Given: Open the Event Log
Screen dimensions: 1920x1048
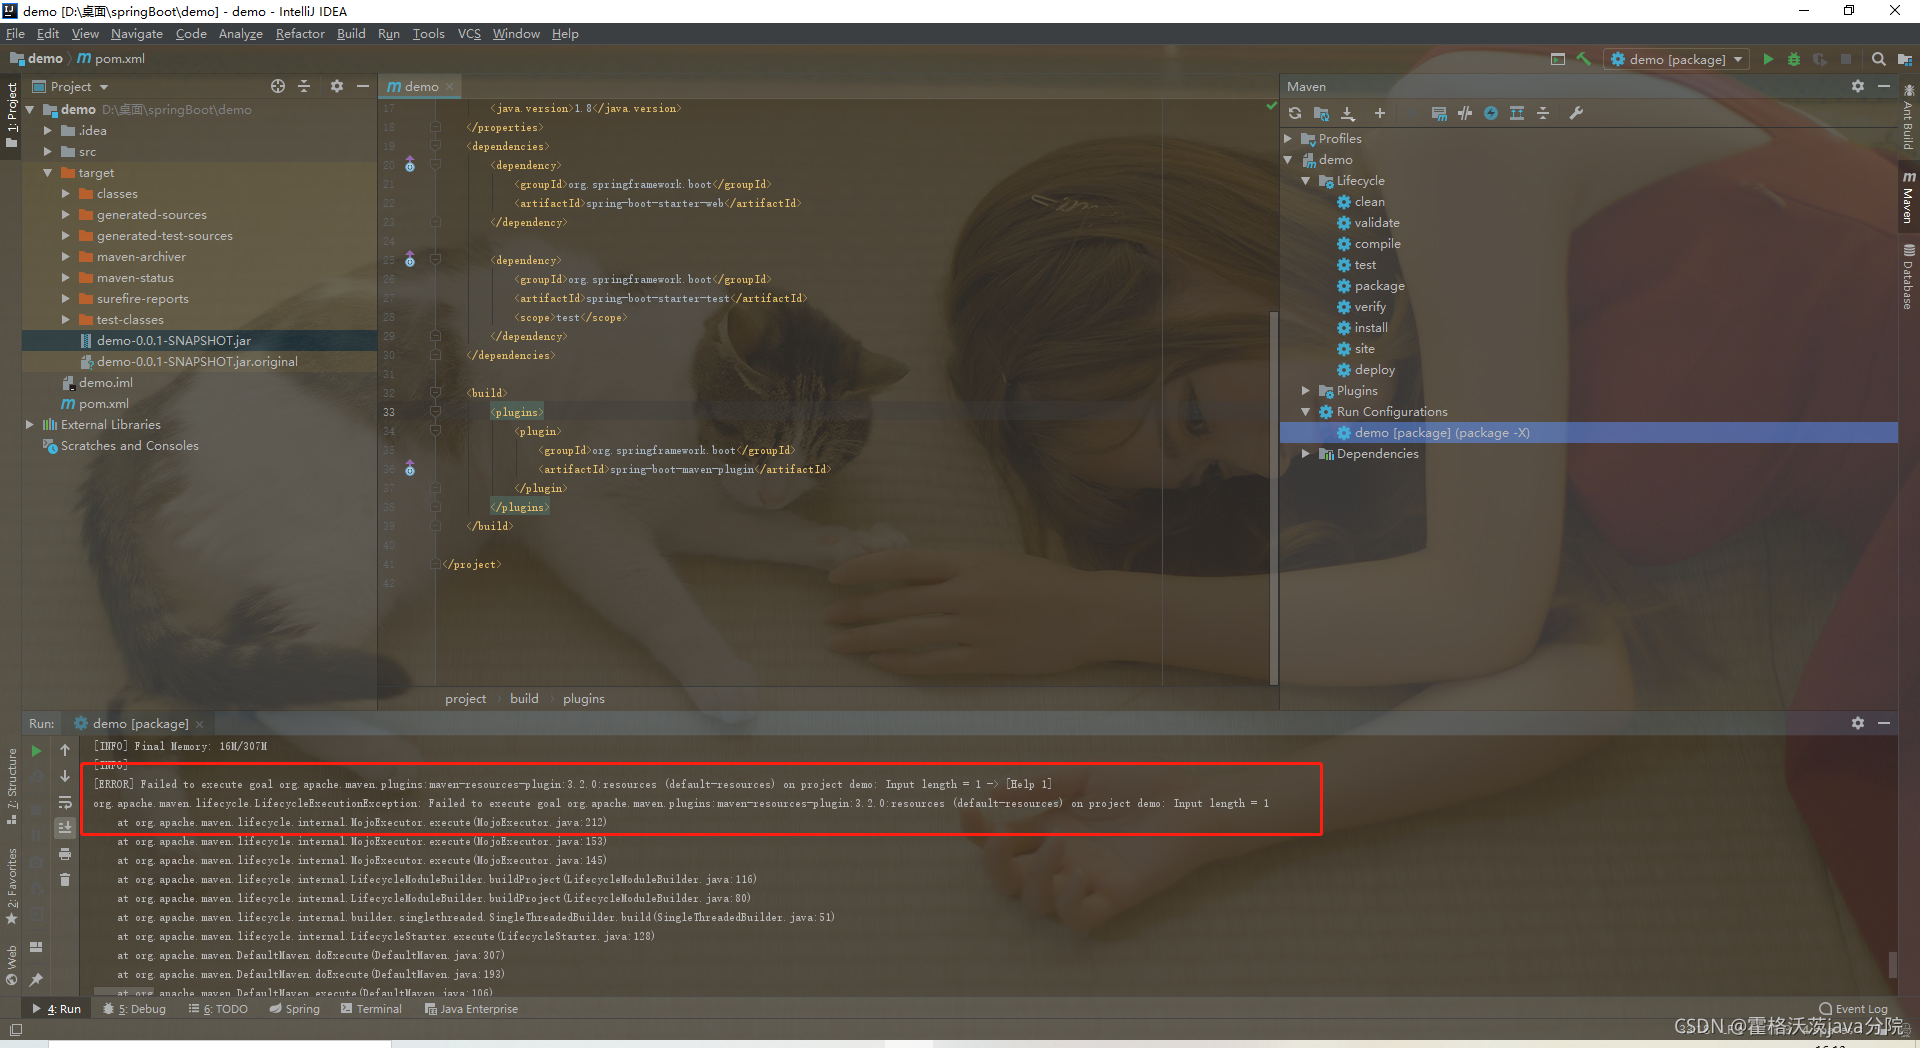Looking at the screenshot, I should click(1853, 1009).
